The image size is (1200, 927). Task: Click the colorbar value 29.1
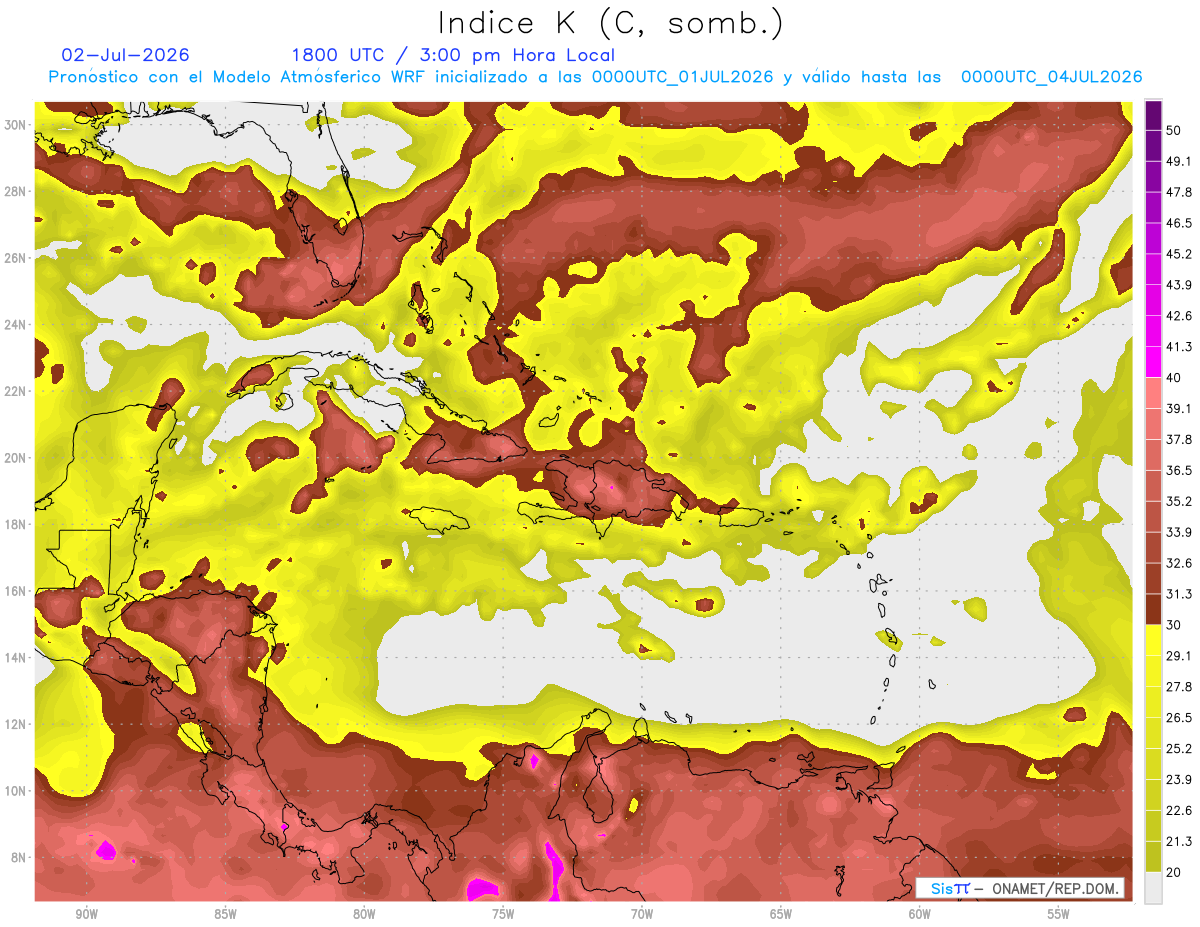(x=1178, y=656)
